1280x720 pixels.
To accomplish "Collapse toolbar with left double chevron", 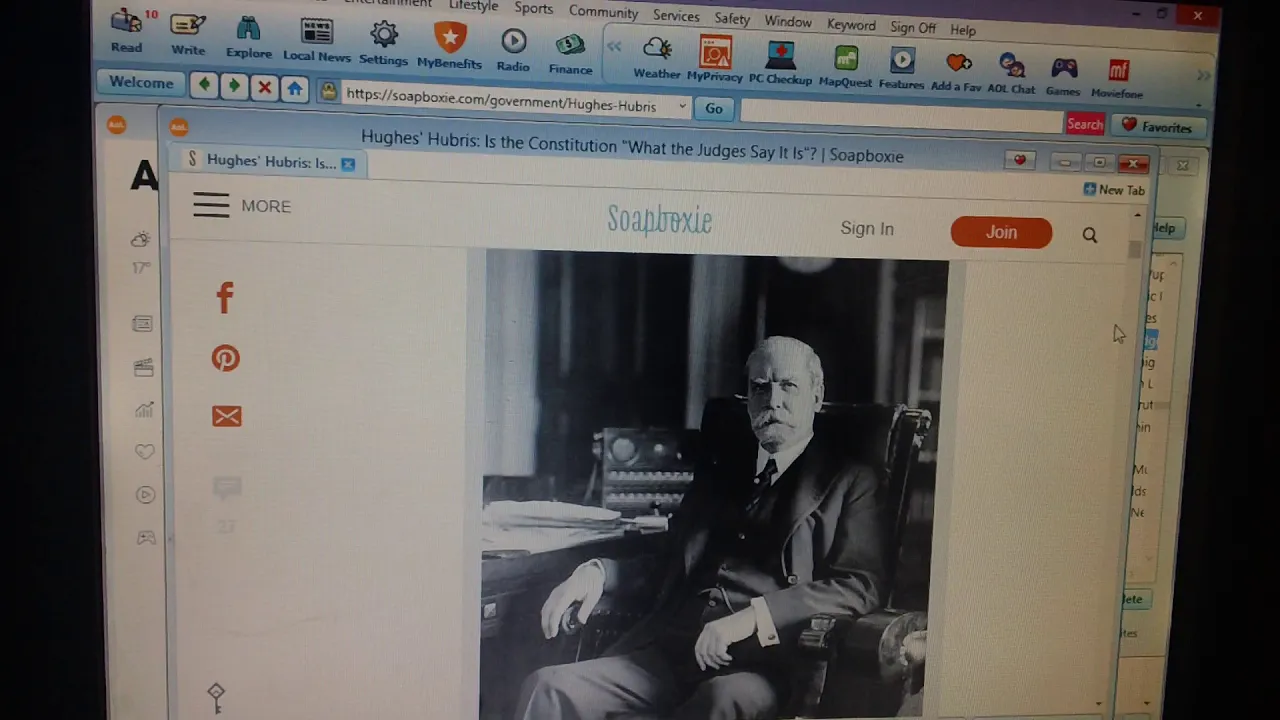I will coord(614,46).
